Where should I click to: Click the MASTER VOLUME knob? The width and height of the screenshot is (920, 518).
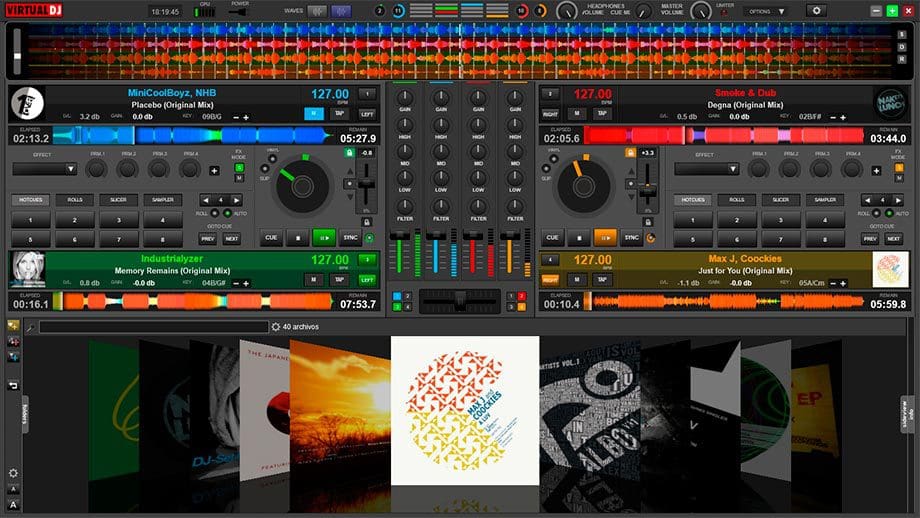click(701, 11)
